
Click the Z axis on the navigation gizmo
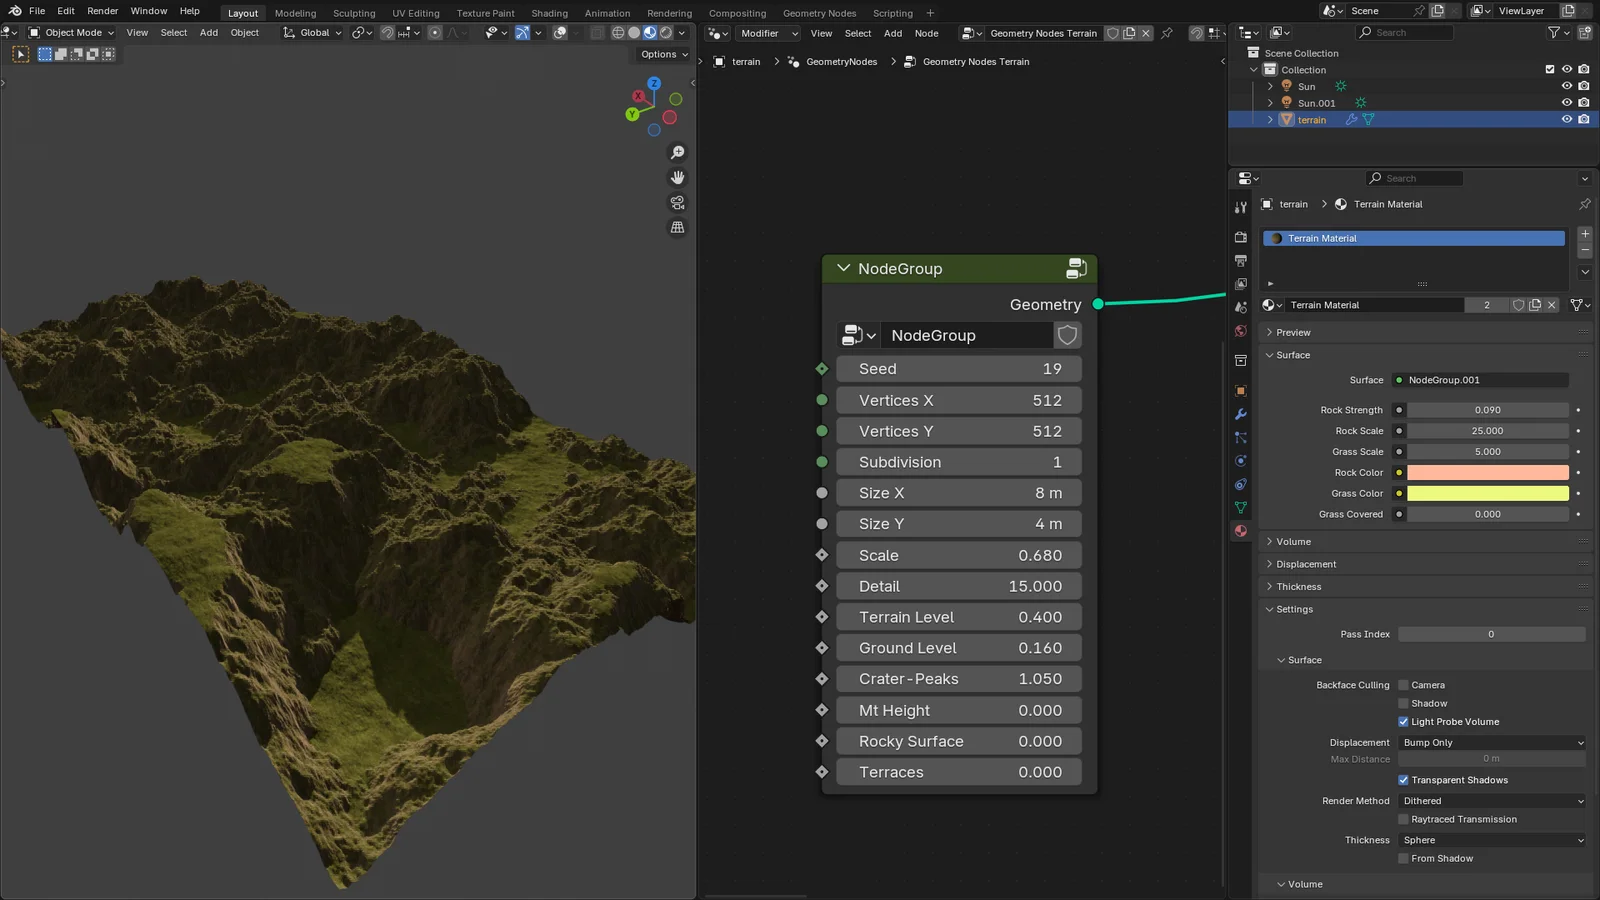click(x=652, y=85)
